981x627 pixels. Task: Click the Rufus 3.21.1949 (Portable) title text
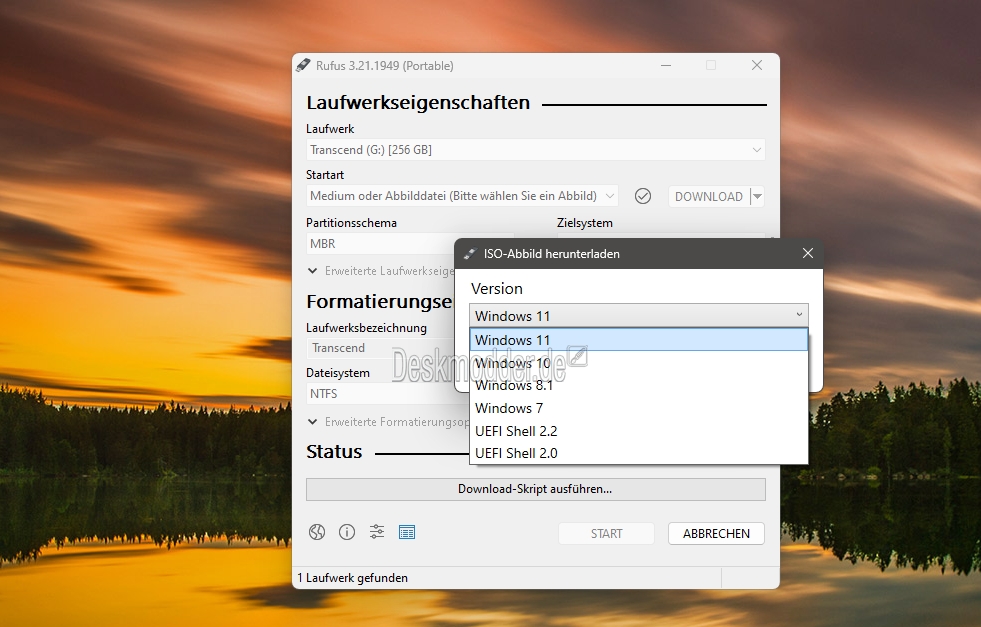[385, 66]
